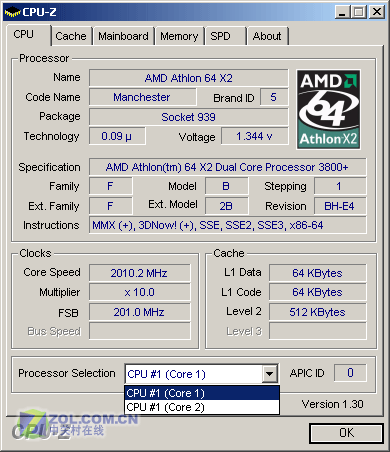The height and width of the screenshot is (452, 390).
Task: Click the Specification text field
Action: pos(227,167)
